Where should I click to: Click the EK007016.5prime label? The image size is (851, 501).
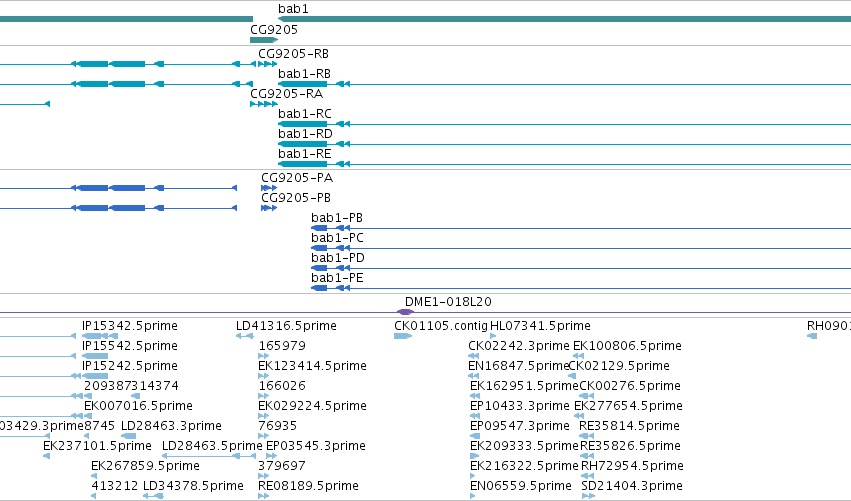tap(138, 407)
